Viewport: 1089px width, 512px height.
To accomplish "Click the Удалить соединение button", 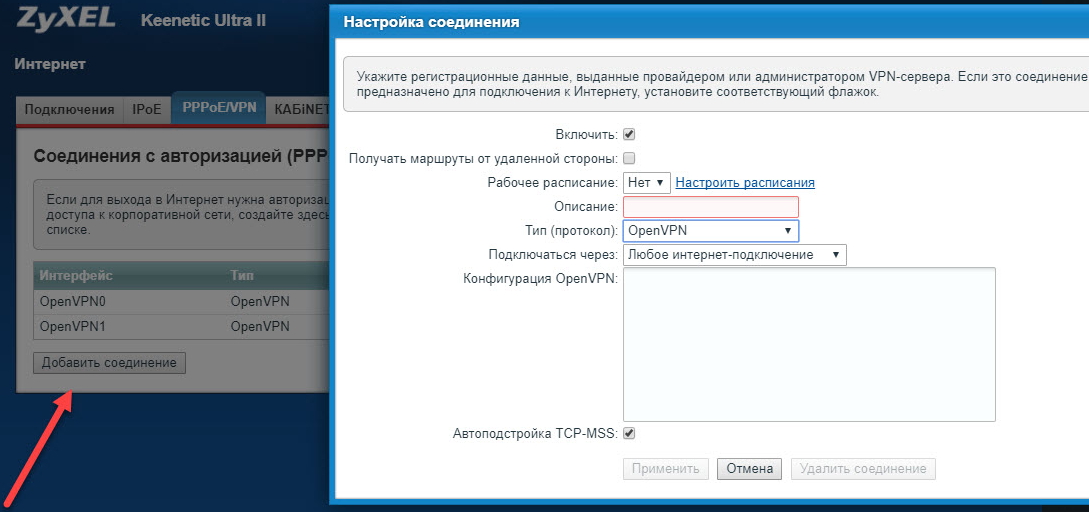I will (863, 469).
